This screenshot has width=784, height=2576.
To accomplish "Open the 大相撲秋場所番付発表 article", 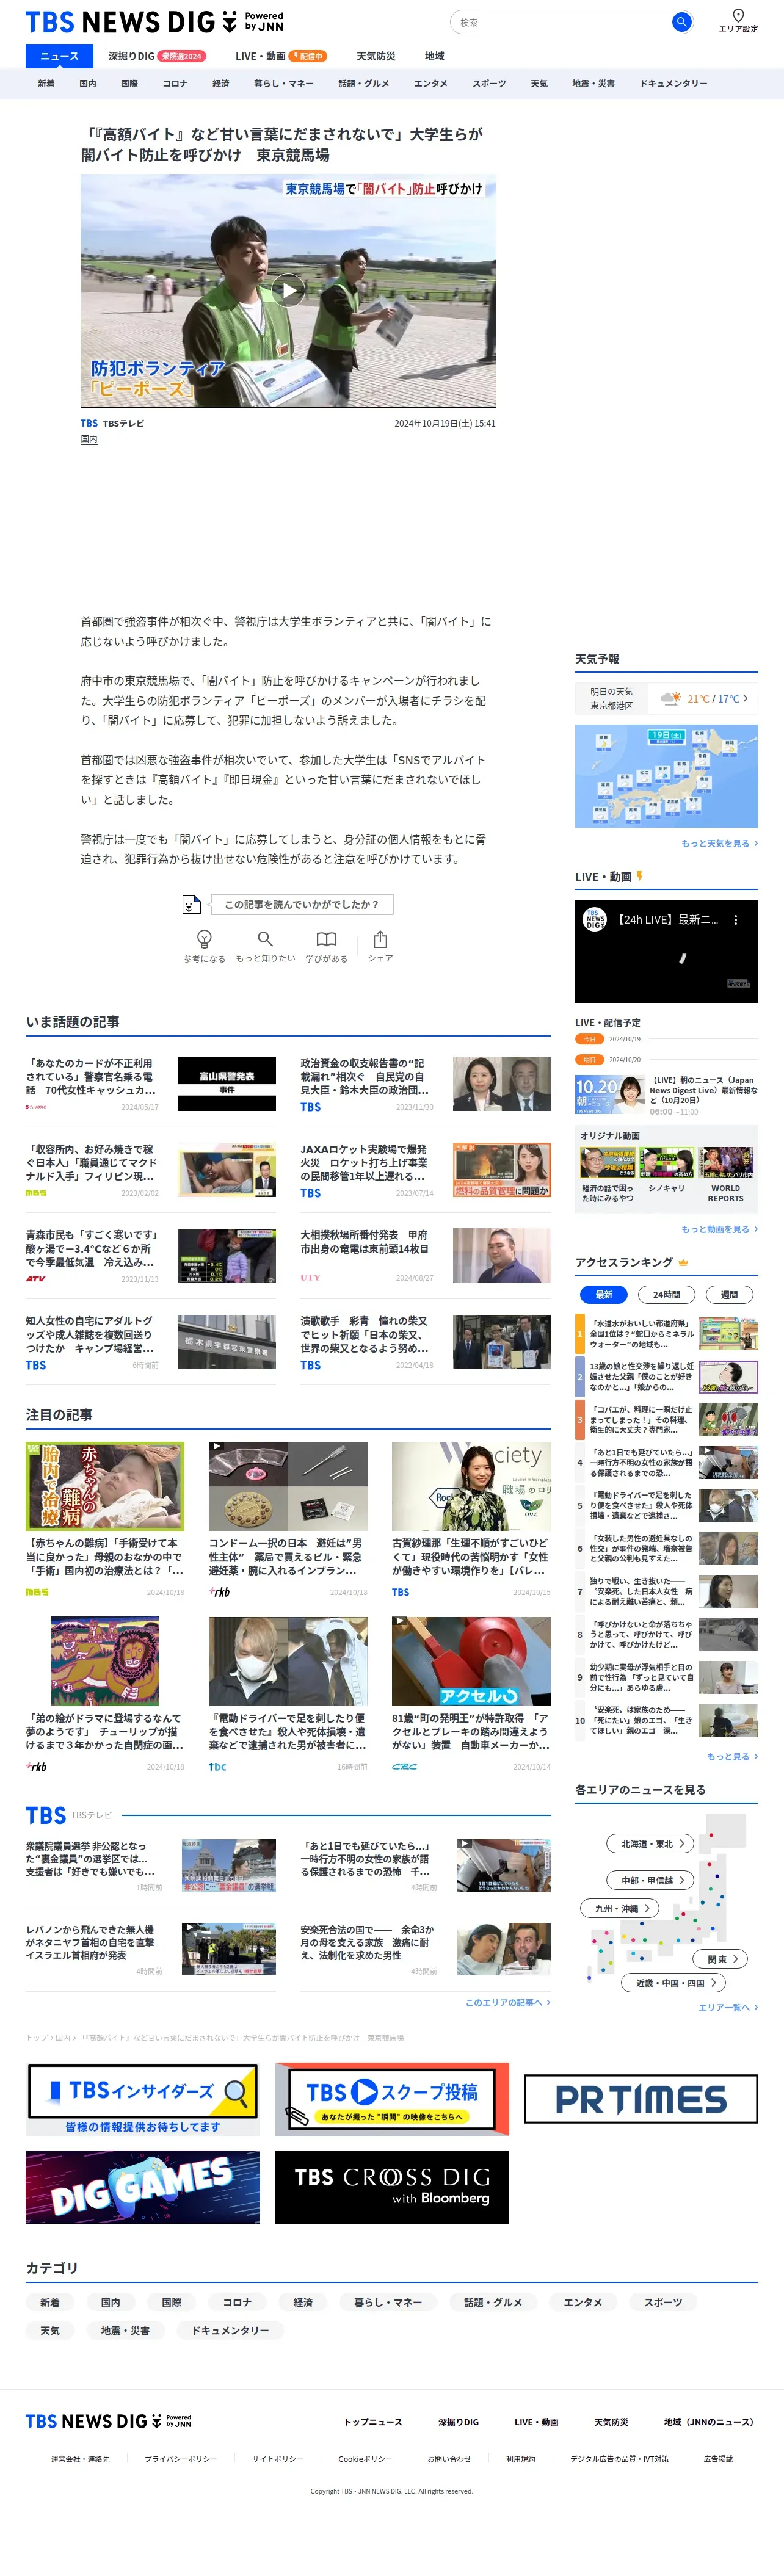I will point(425,1257).
